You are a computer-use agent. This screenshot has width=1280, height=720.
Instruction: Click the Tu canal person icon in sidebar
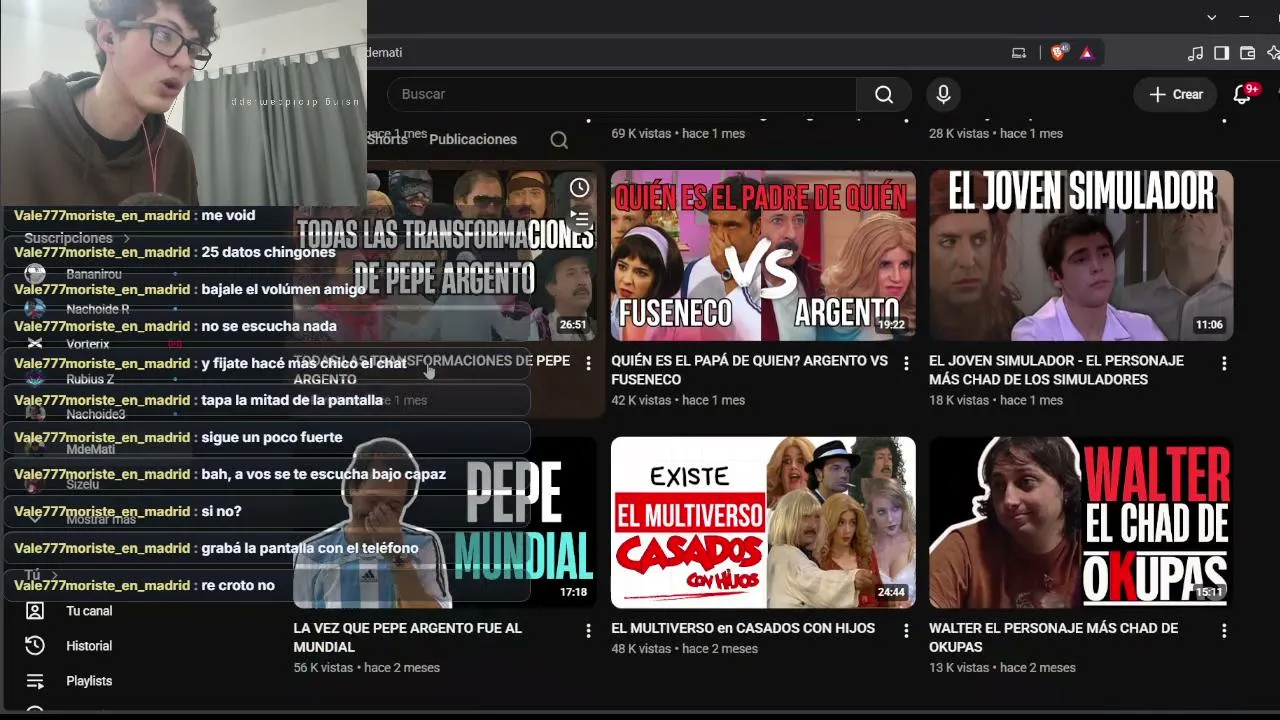(35, 611)
